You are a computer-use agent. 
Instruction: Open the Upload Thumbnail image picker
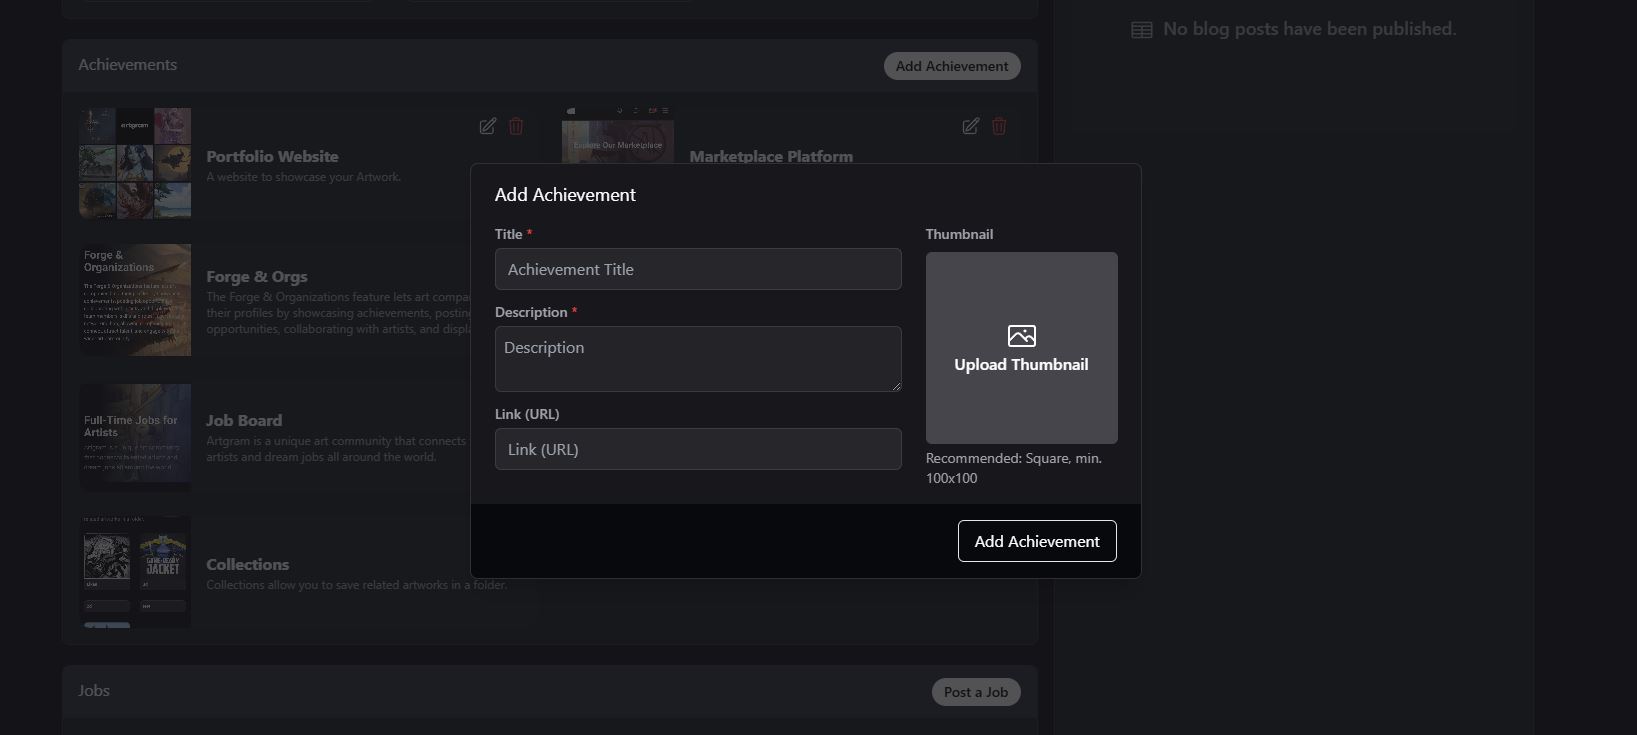(x=1021, y=348)
